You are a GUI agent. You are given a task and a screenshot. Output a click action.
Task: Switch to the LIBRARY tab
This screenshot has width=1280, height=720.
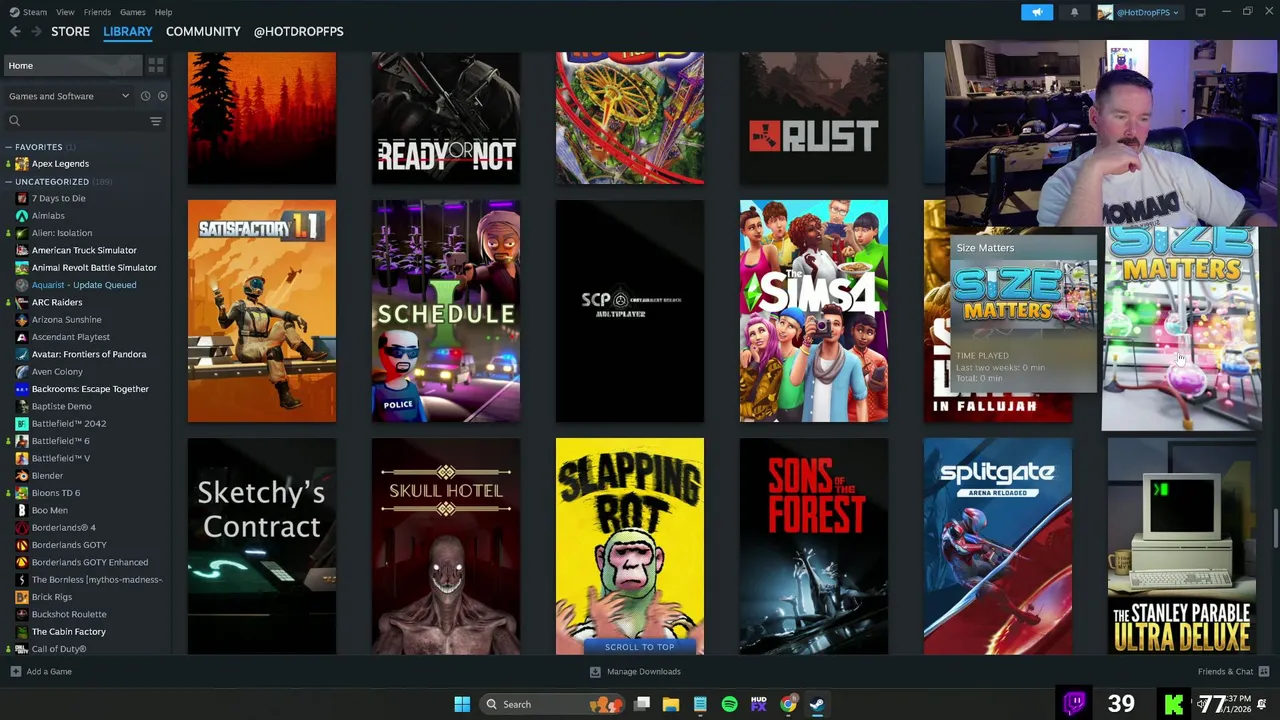point(128,32)
